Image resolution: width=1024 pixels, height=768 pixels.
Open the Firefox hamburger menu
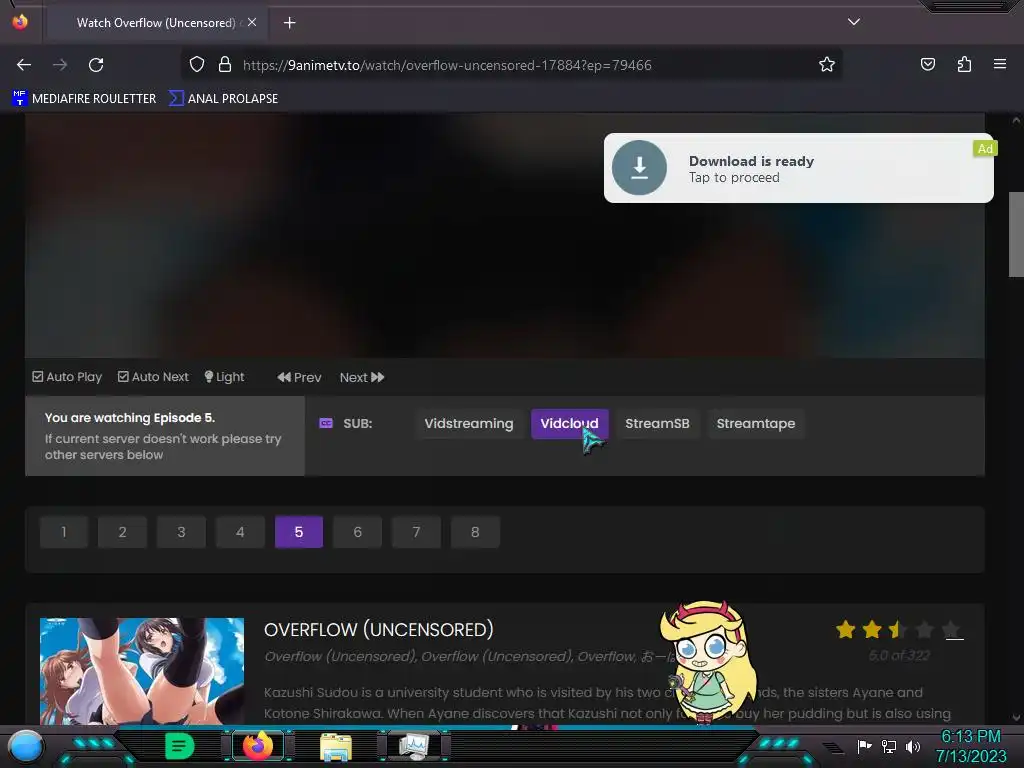(999, 65)
